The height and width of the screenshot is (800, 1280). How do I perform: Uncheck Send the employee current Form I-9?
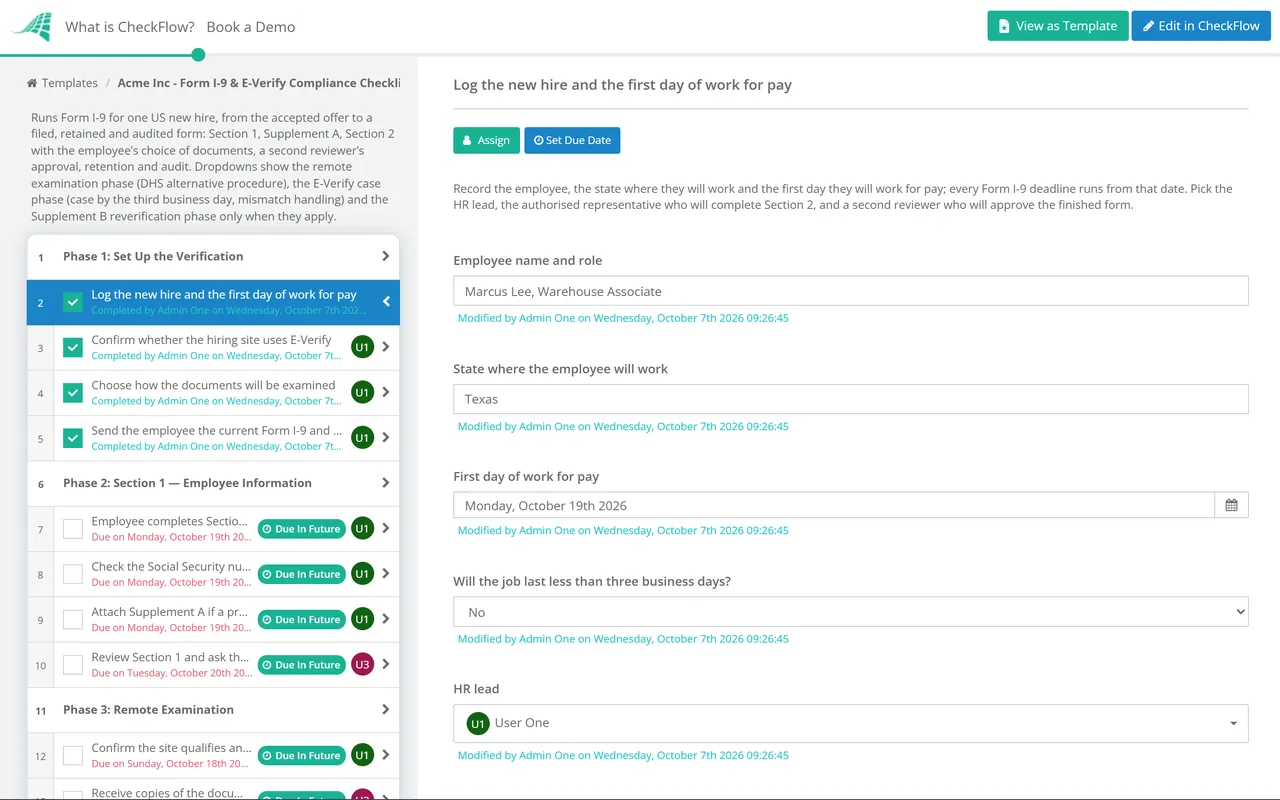pyautogui.click(x=73, y=438)
